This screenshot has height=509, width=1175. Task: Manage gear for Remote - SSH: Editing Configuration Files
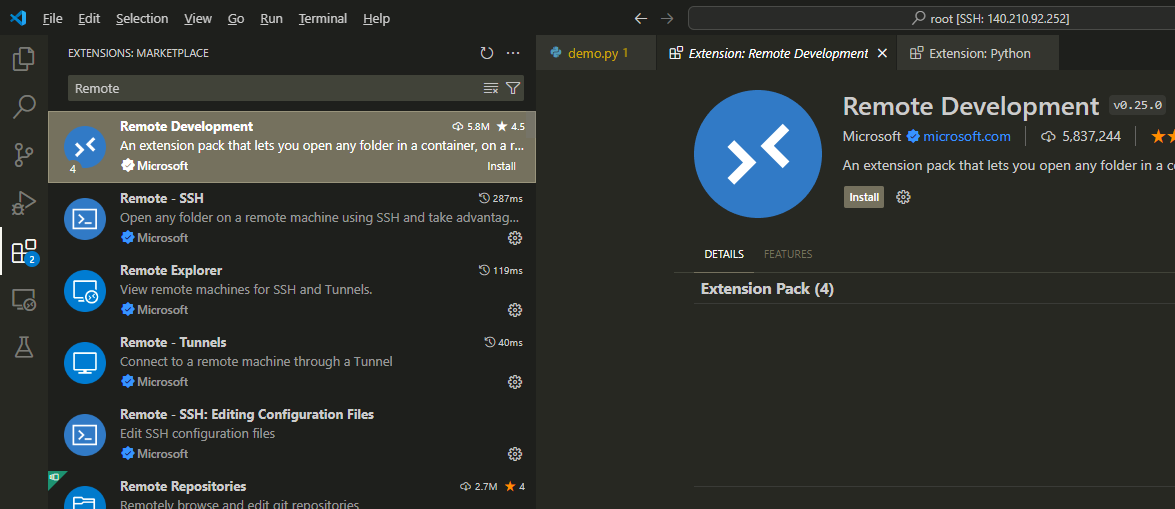click(x=515, y=454)
